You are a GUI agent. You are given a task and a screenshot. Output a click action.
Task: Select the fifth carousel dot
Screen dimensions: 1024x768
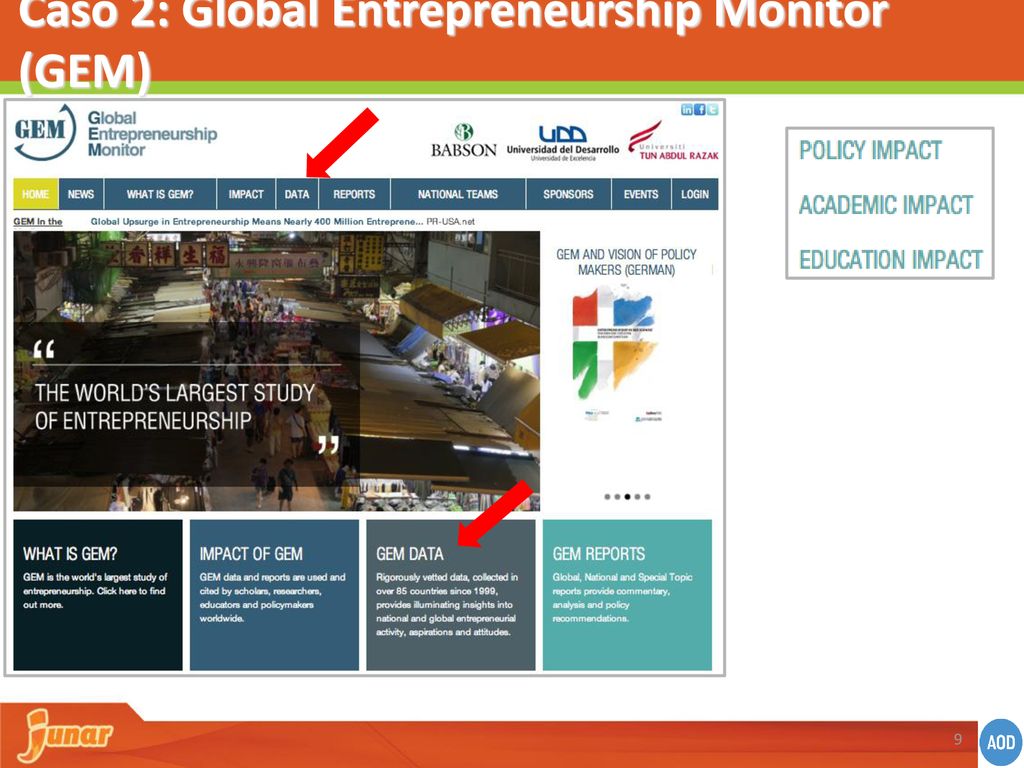(x=647, y=497)
